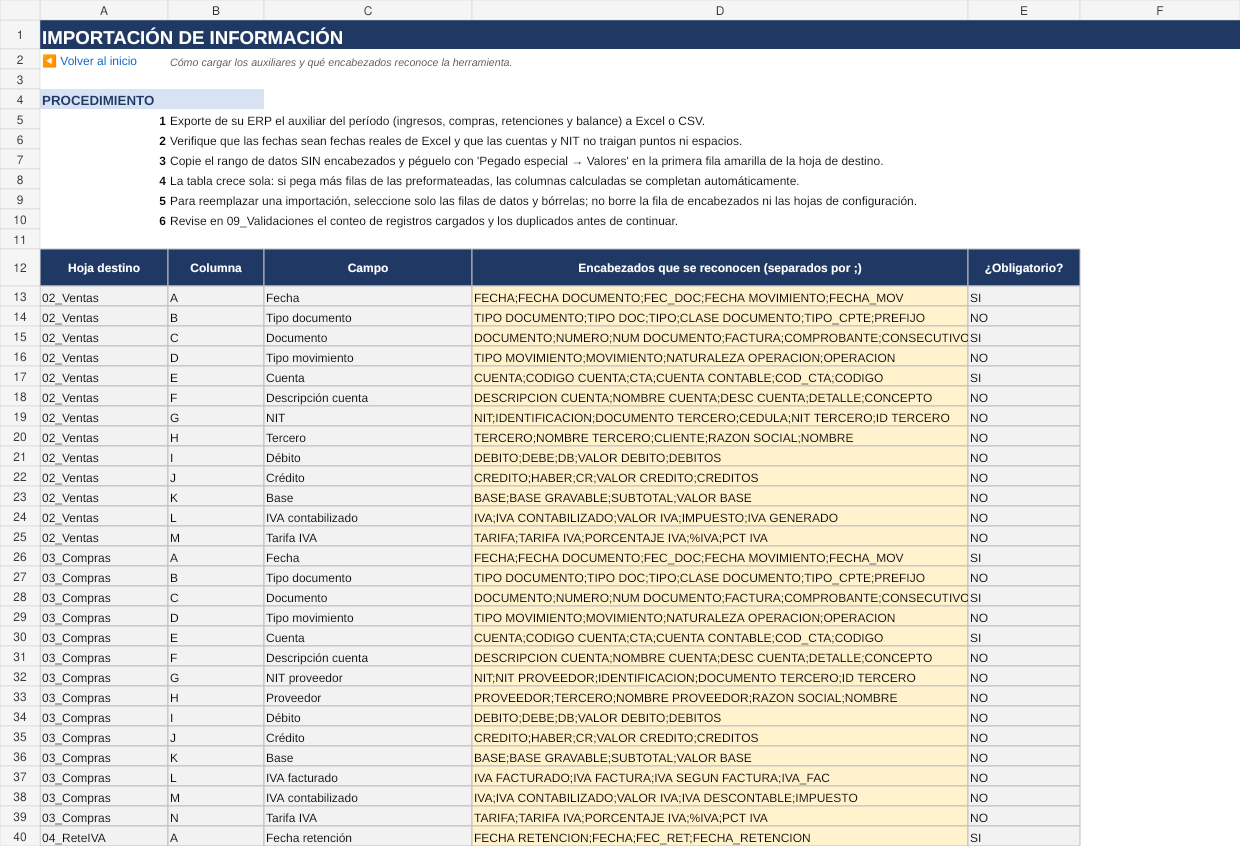1240x846 pixels.
Task: Click the 'NIT' field cell in row 19
Action: tap(368, 417)
